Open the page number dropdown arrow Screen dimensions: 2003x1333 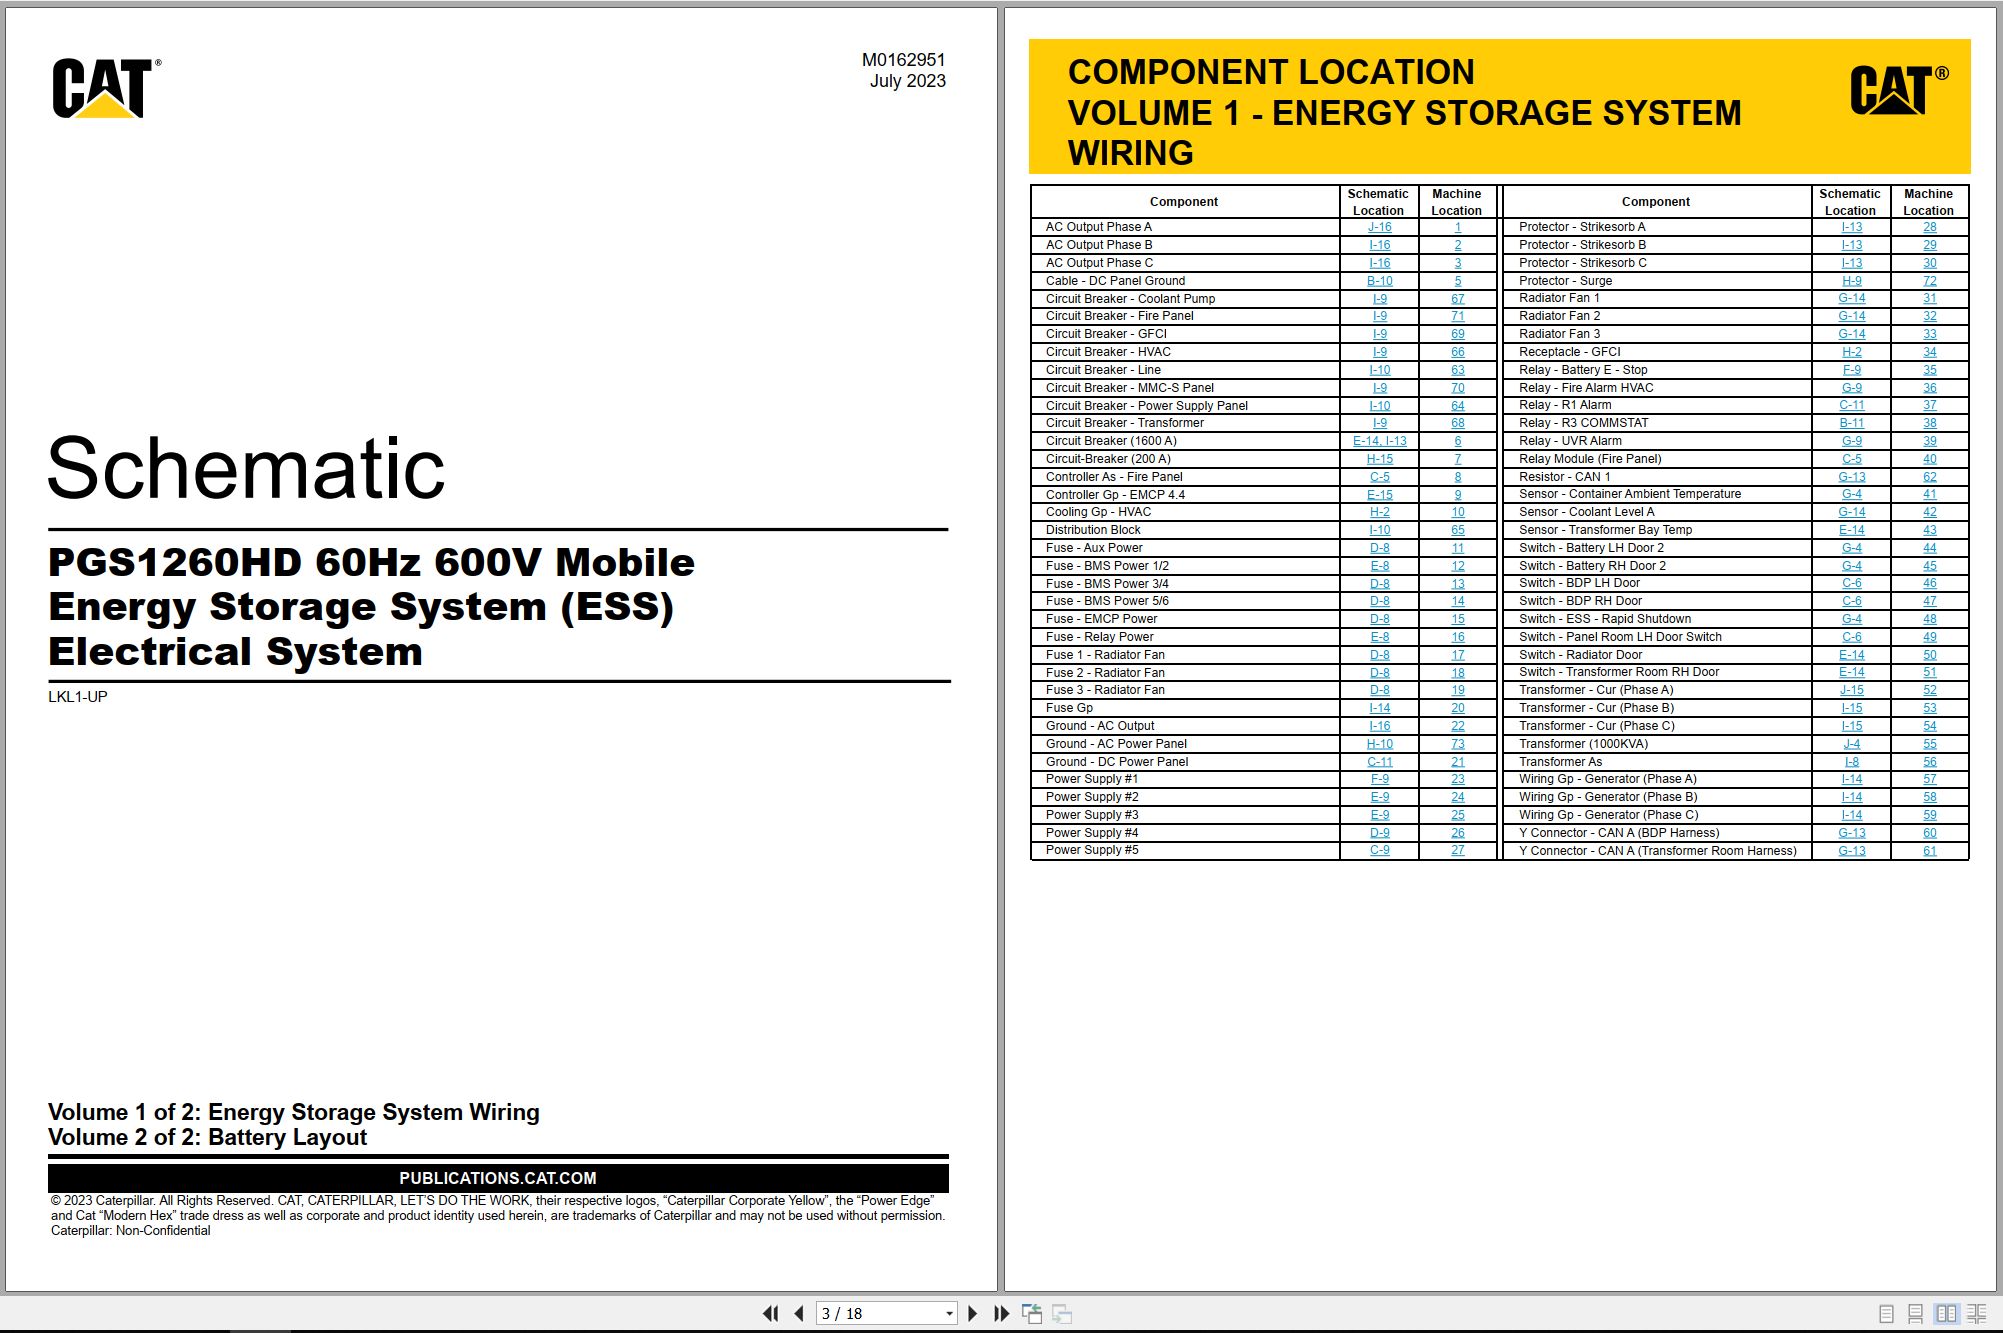coord(949,1314)
